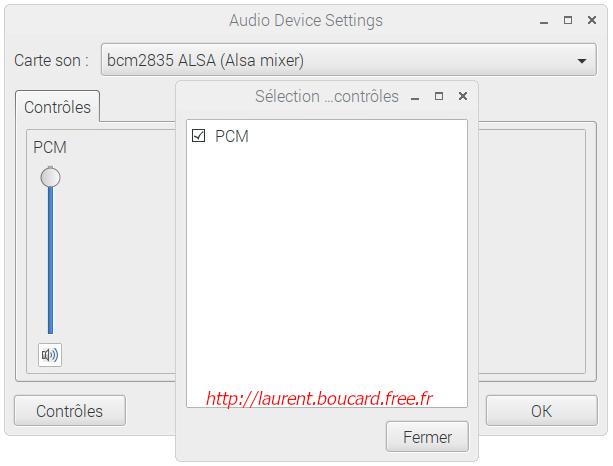Choose the bcm2835 ALSA sound card combo box
Image resolution: width=613 pixels, height=466 pixels.
pos(349,60)
